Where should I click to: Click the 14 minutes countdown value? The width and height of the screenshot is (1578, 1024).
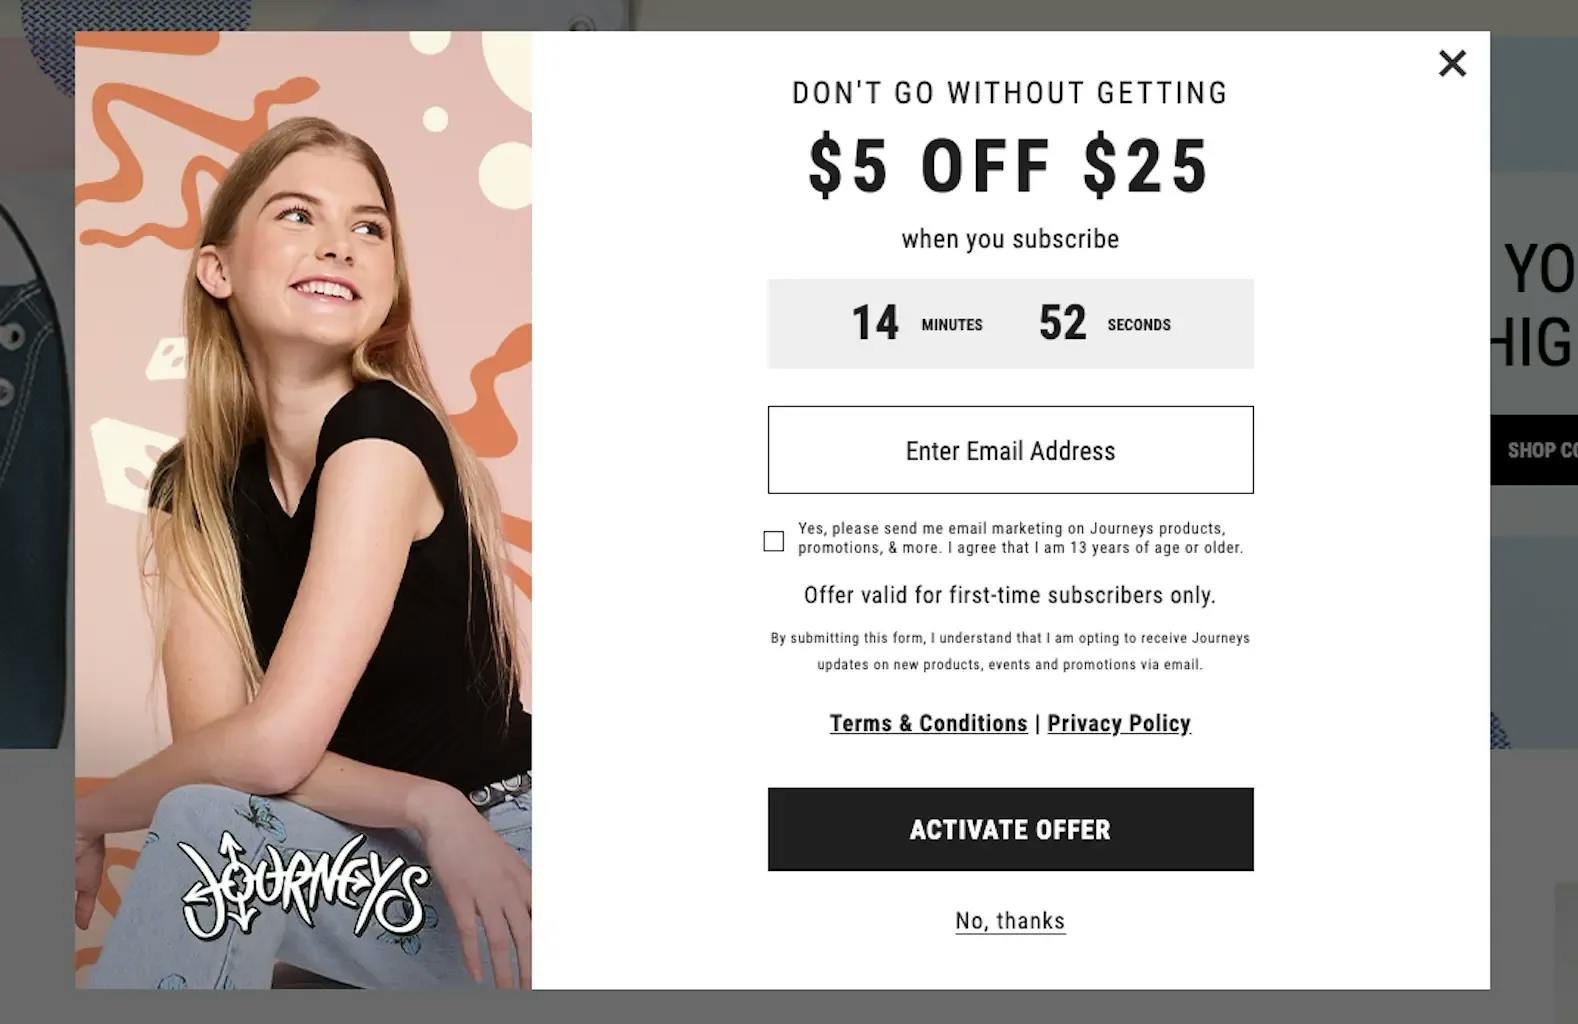(875, 323)
